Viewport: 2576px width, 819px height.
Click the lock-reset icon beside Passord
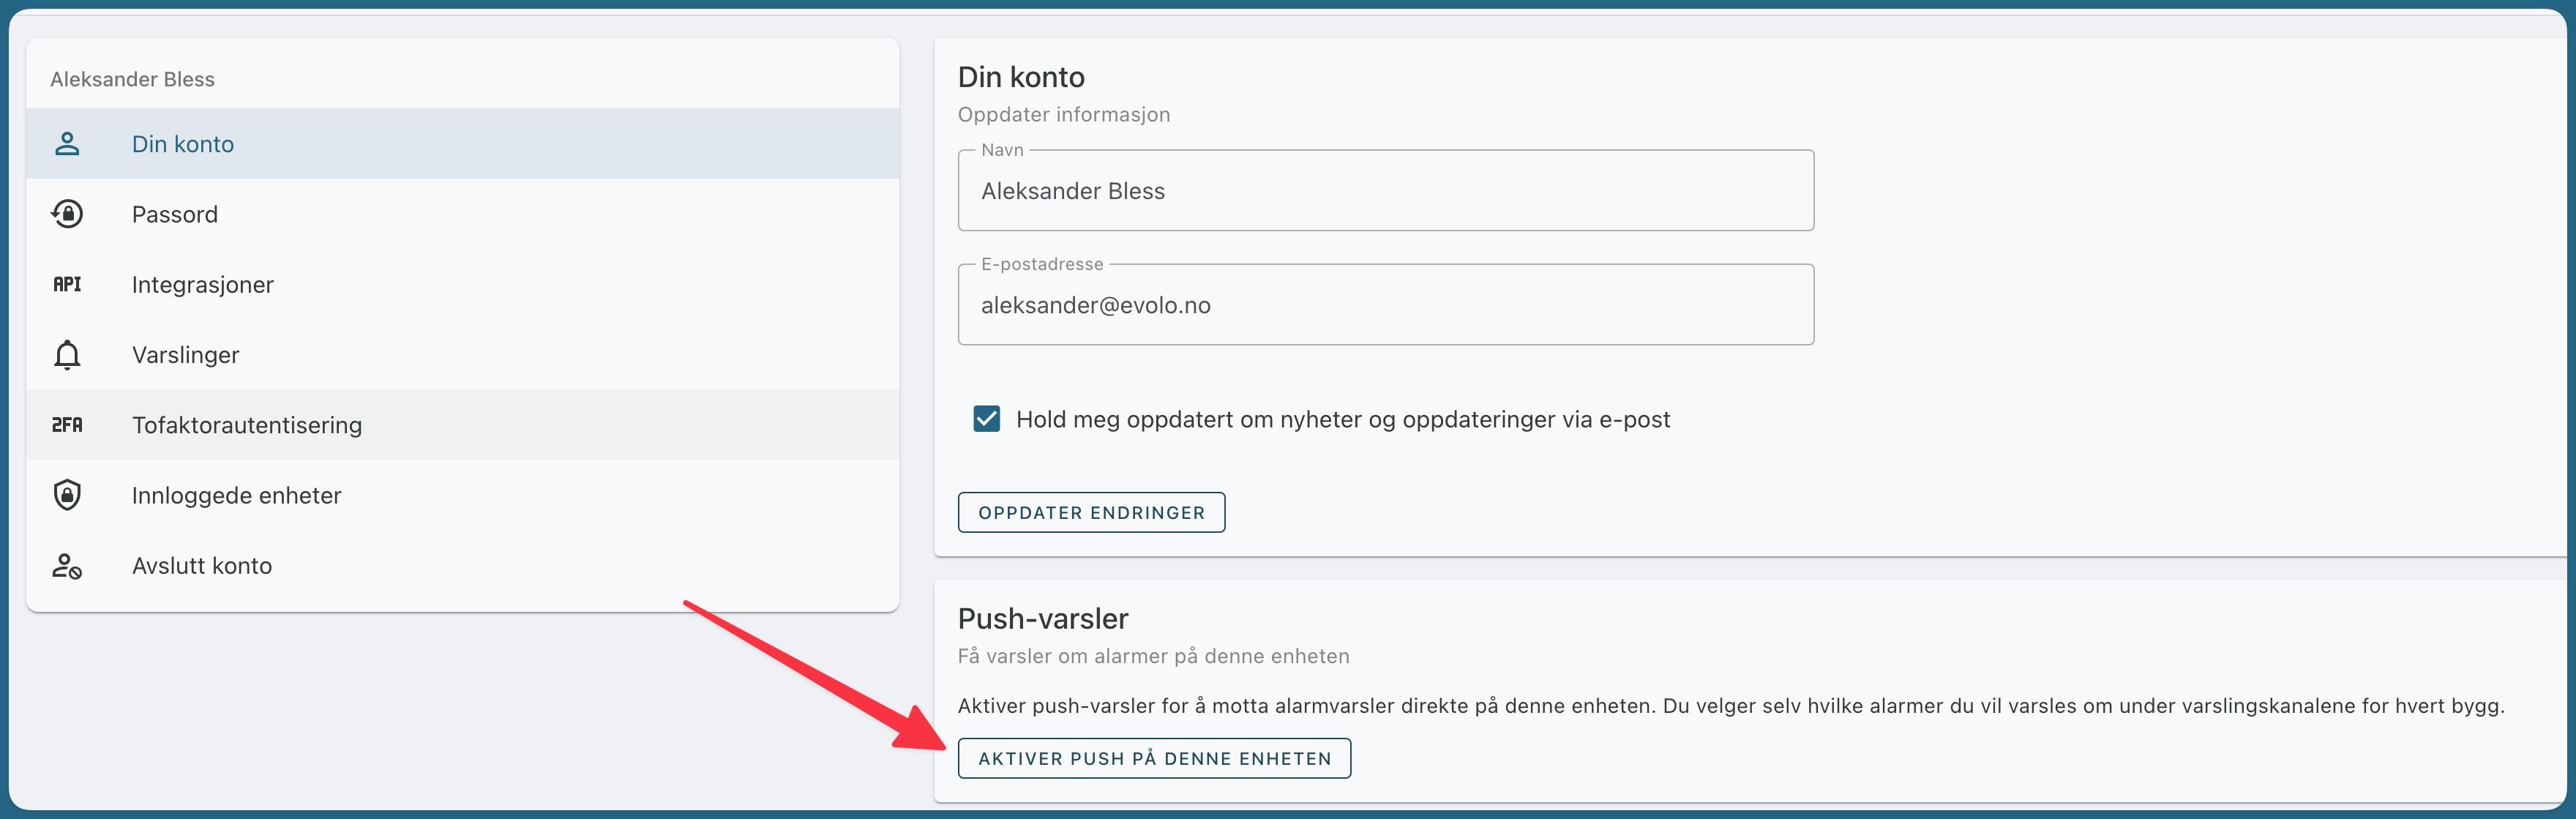tap(67, 214)
